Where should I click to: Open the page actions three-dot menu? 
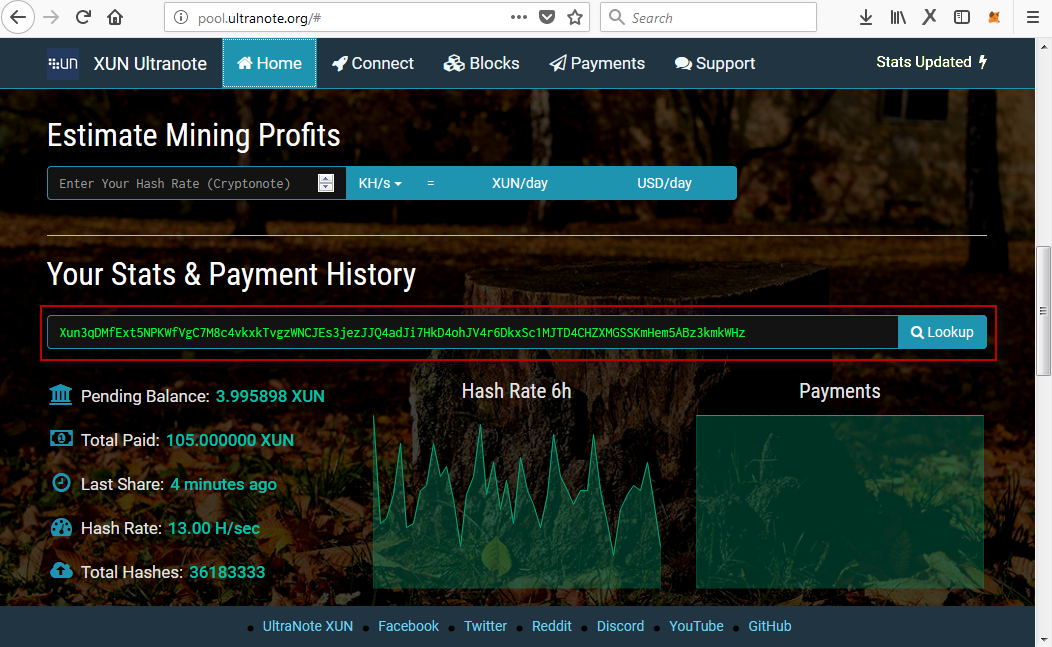[519, 17]
